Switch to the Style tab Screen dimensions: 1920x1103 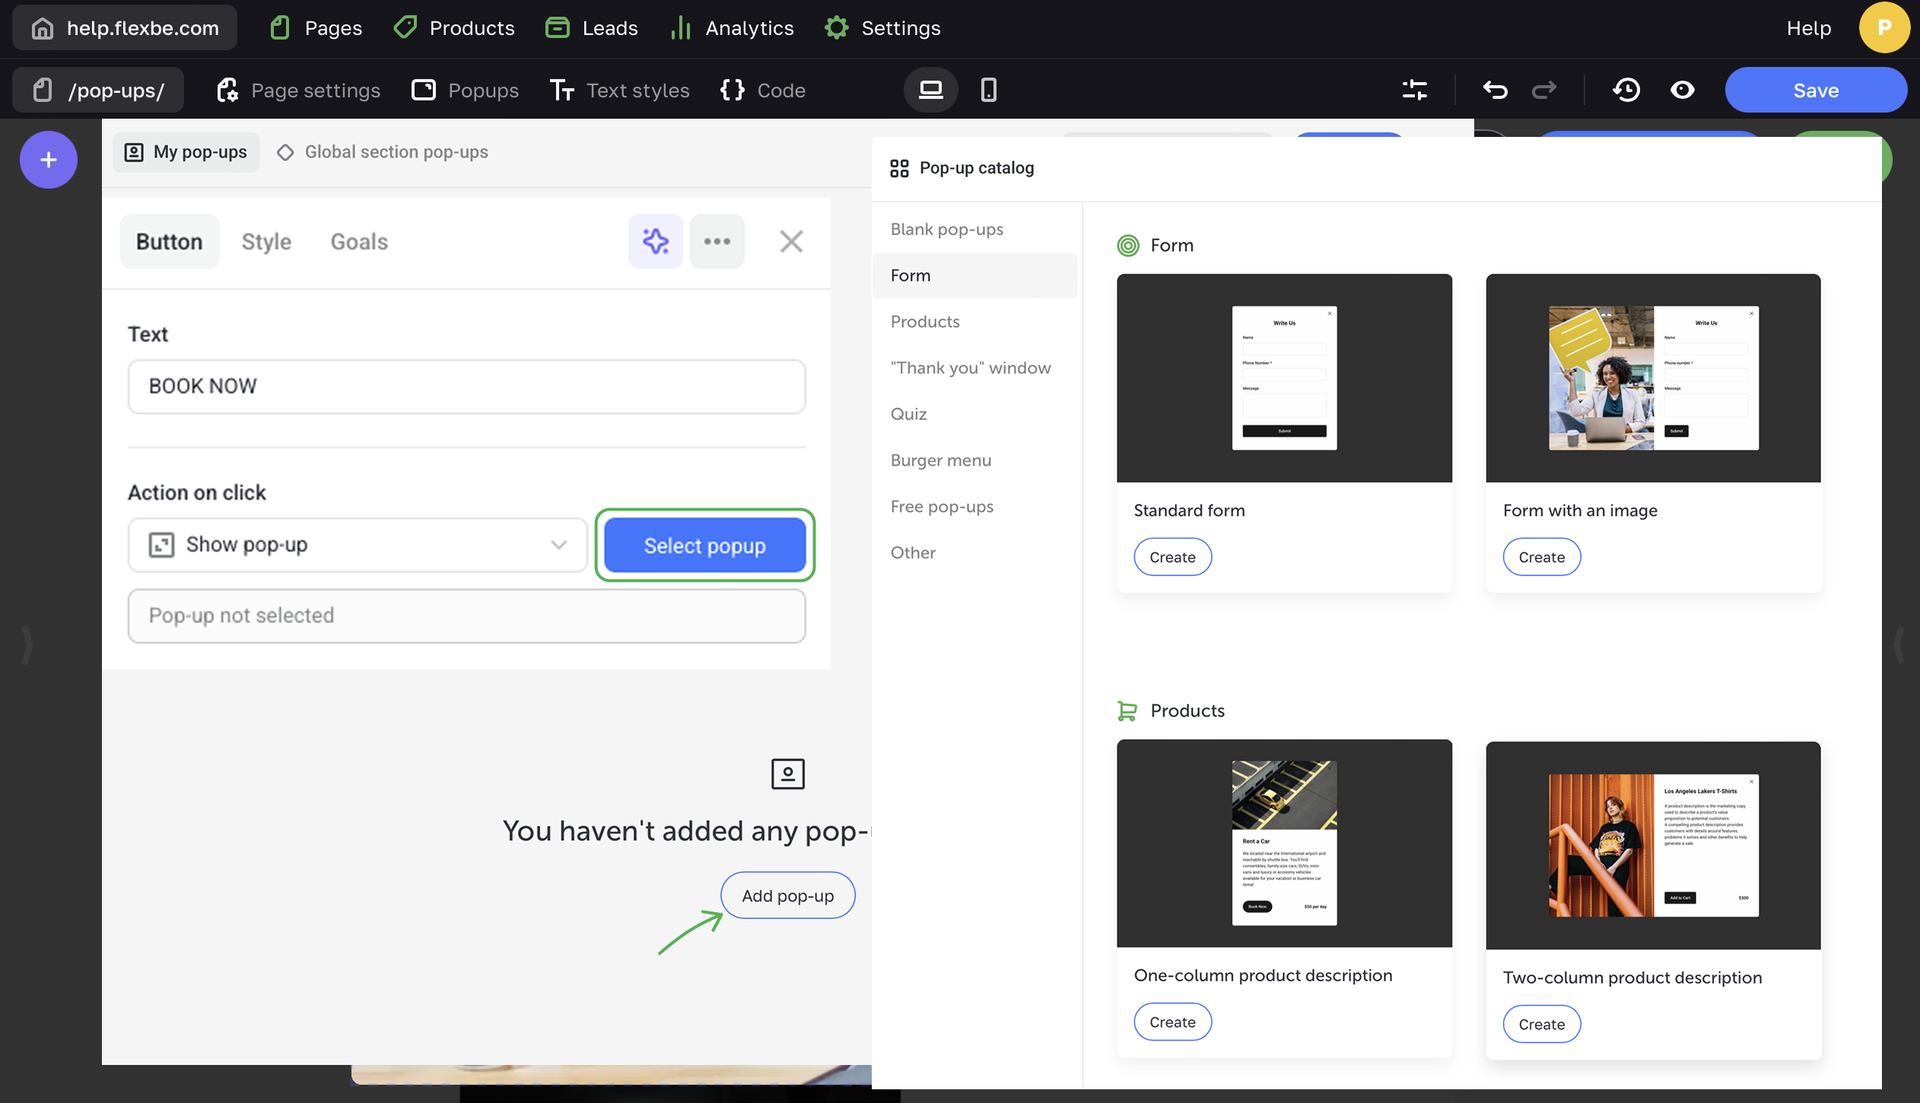click(266, 242)
